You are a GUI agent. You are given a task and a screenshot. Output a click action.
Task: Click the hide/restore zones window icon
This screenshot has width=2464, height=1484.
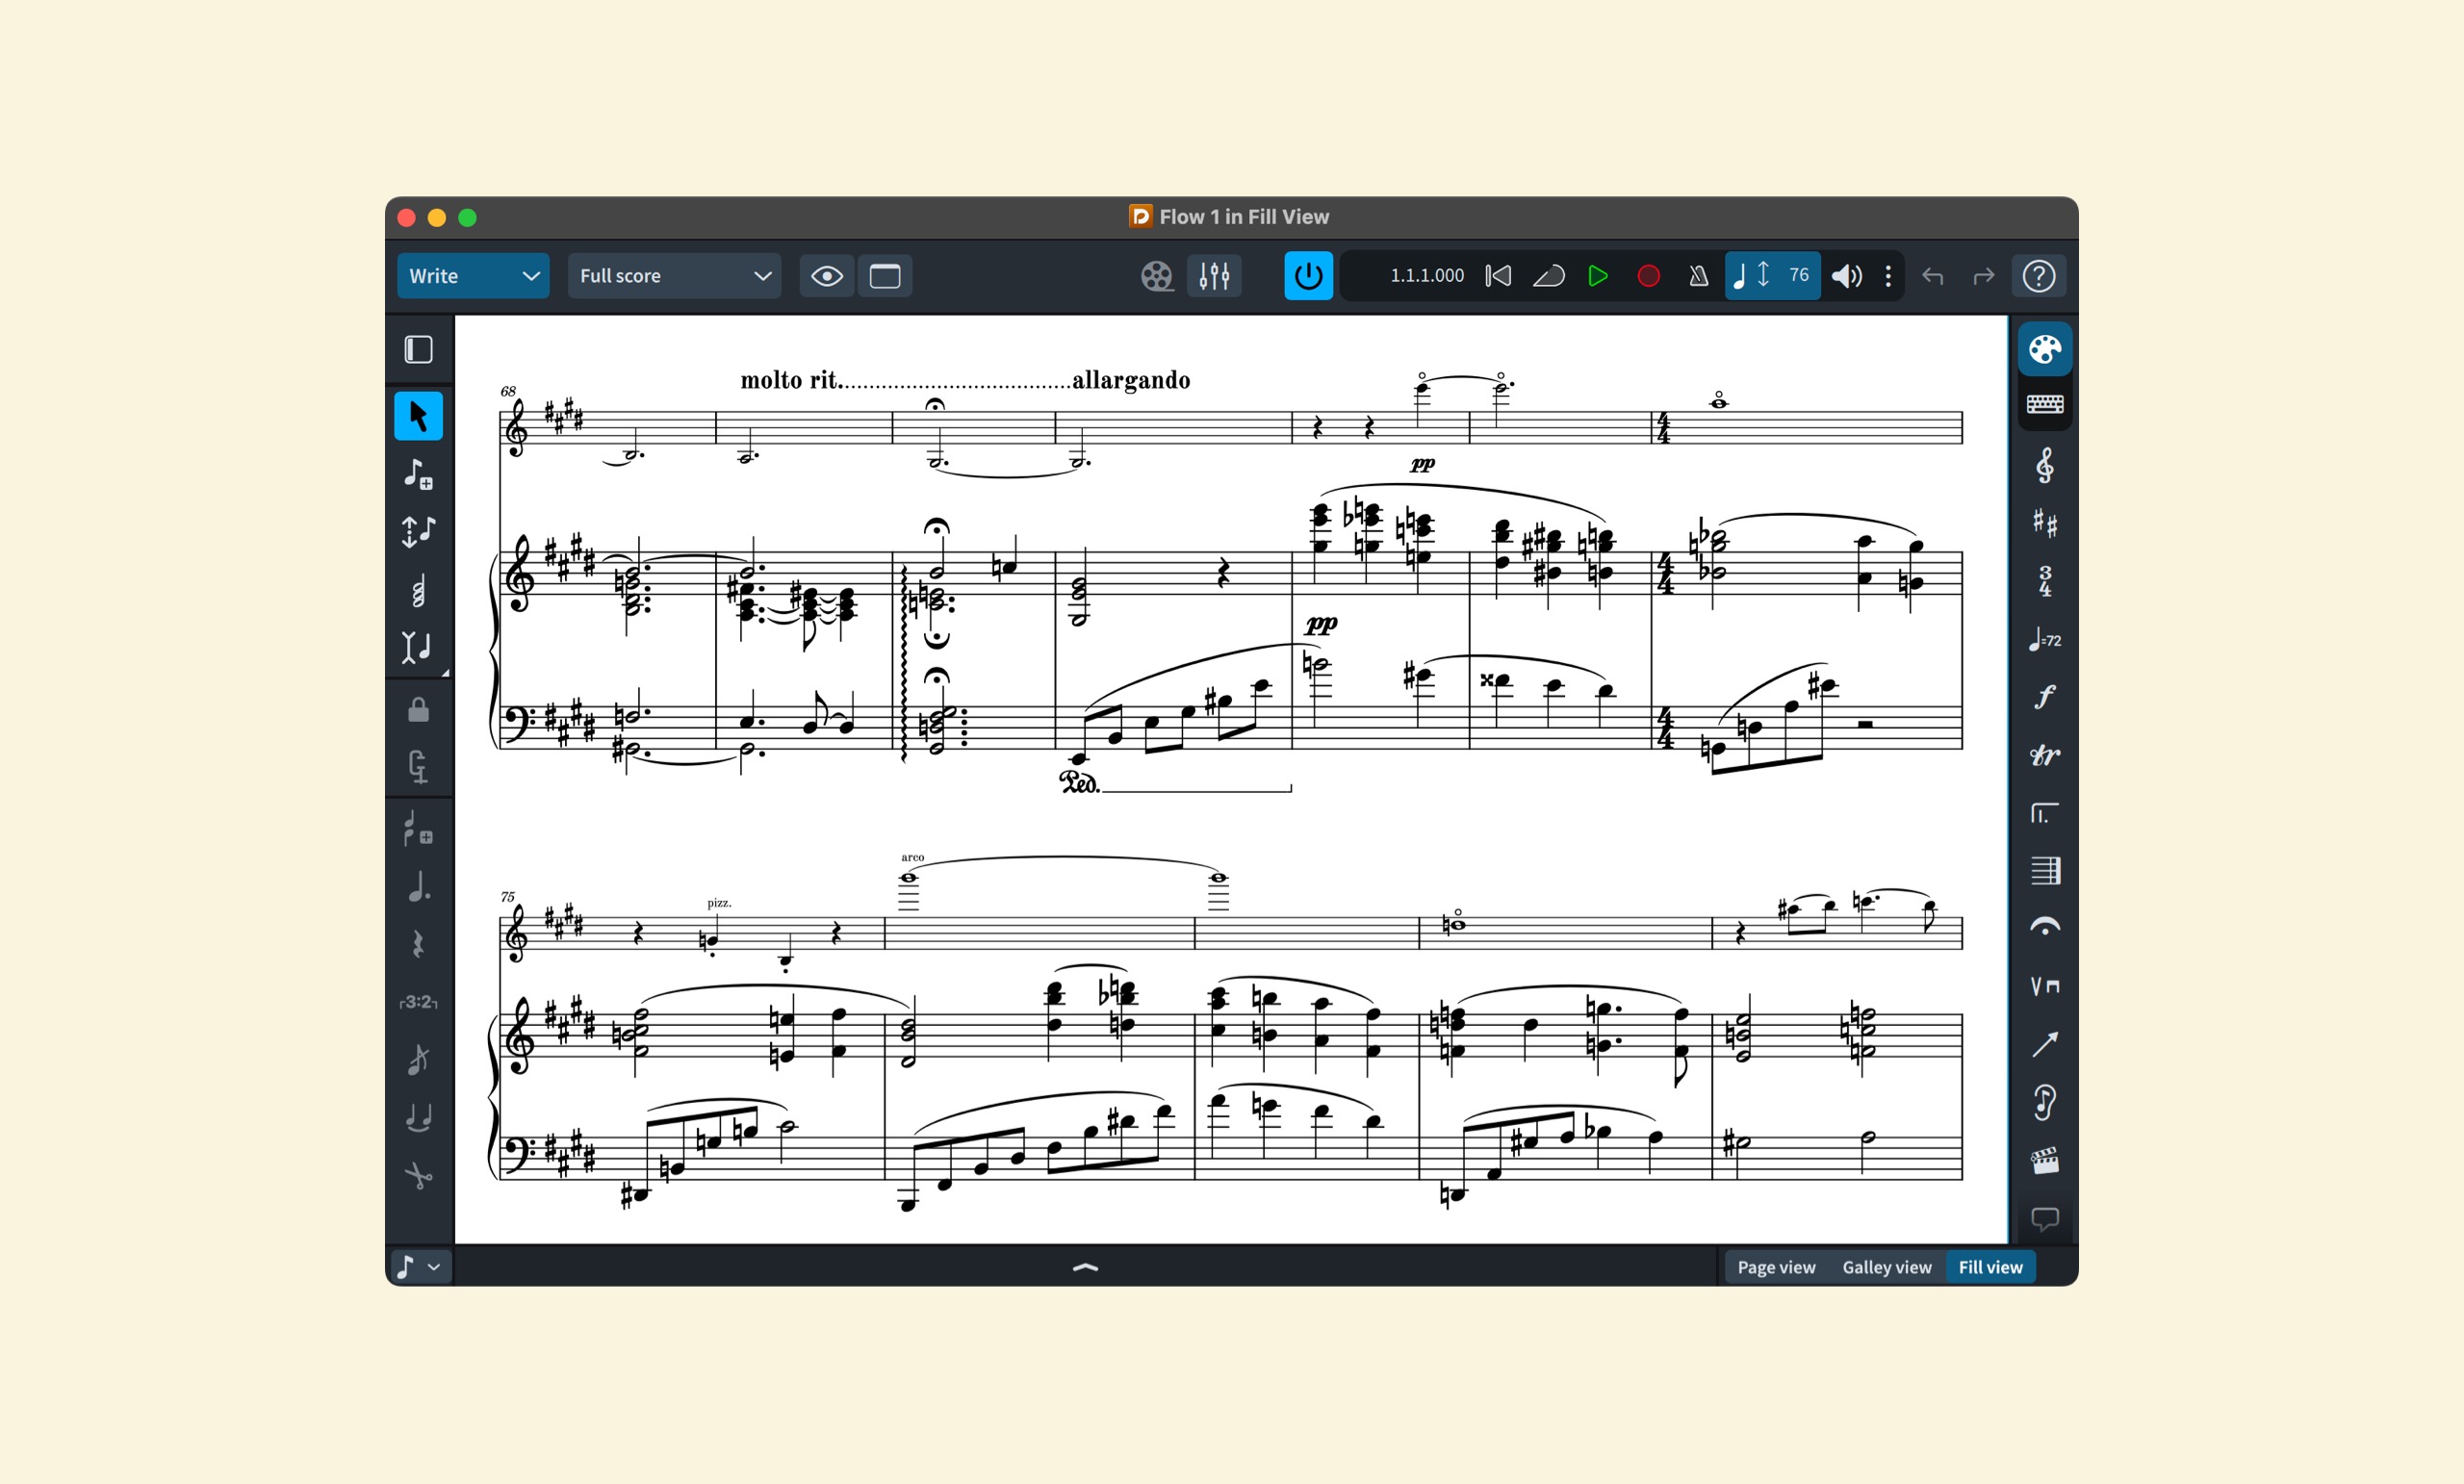[x=885, y=276]
